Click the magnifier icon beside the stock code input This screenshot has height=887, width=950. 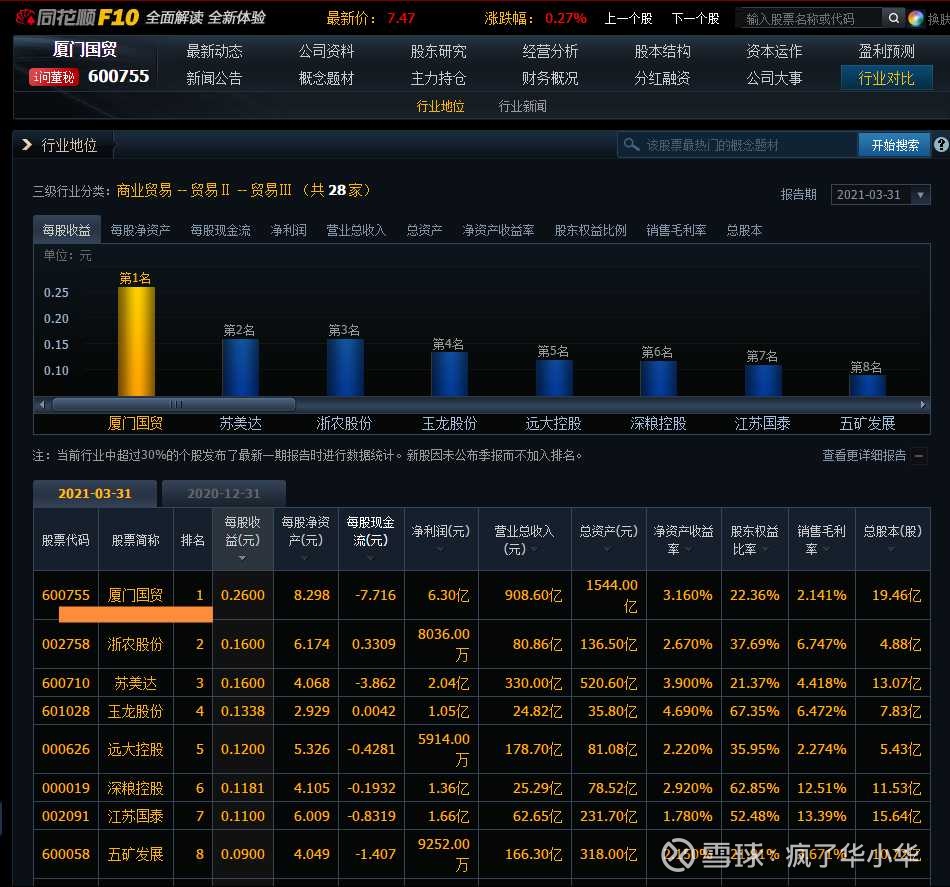(893, 18)
